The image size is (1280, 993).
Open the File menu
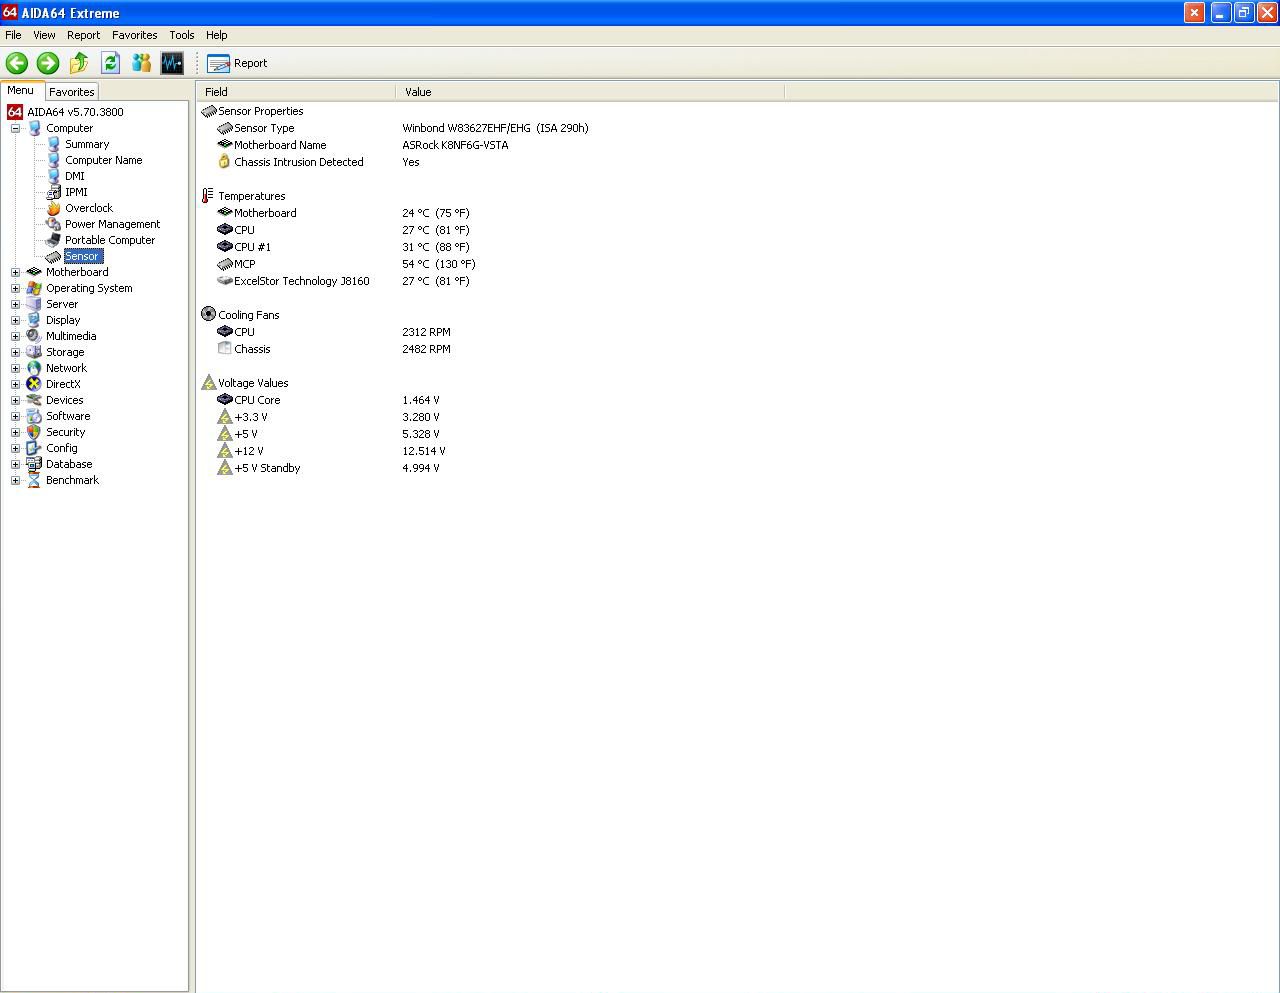click(13, 35)
